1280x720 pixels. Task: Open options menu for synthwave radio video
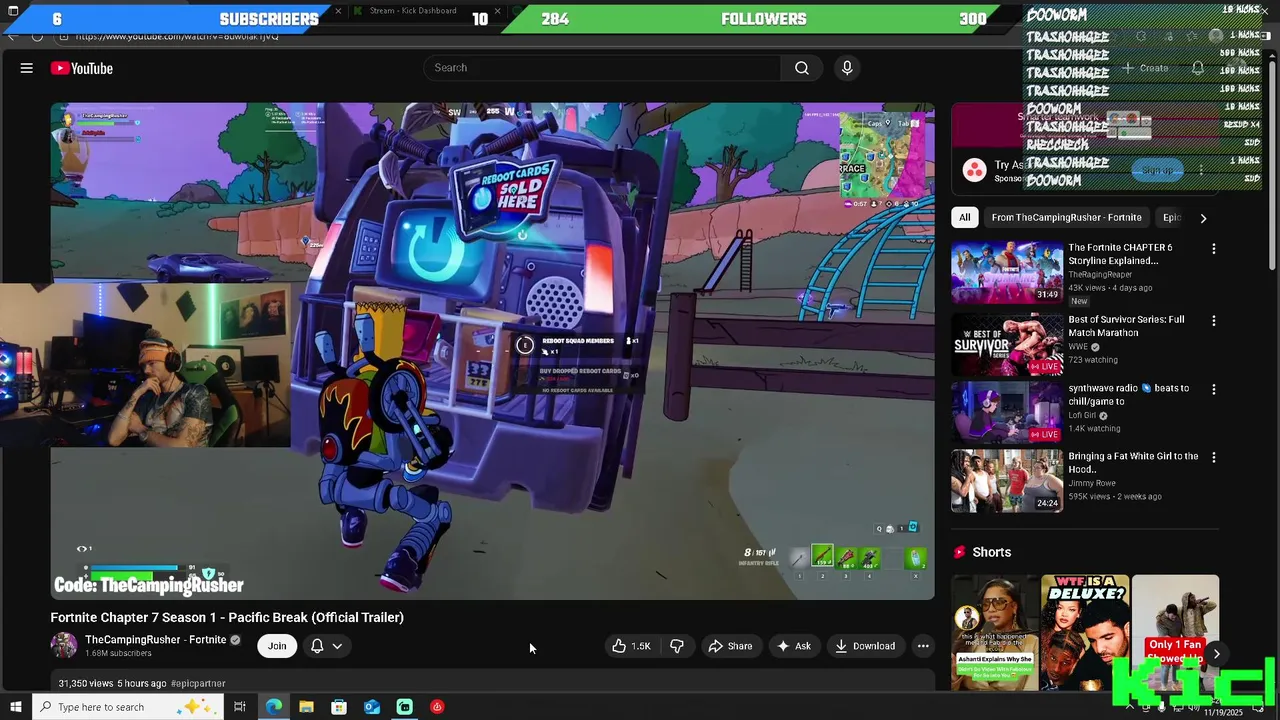click(1214, 389)
